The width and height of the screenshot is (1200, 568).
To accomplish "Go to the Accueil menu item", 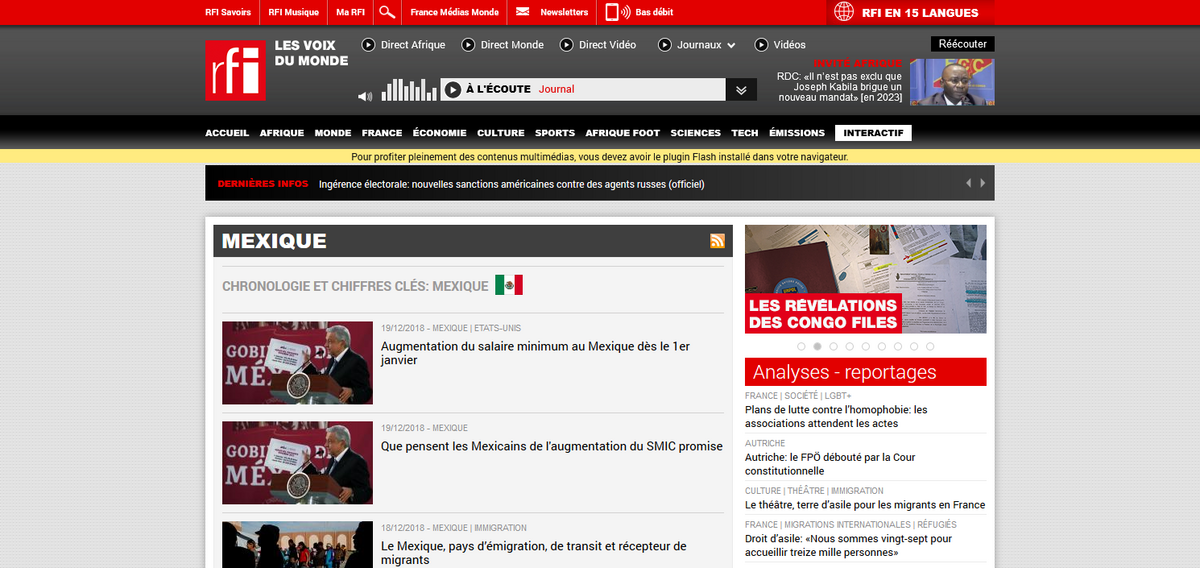I will pos(227,133).
